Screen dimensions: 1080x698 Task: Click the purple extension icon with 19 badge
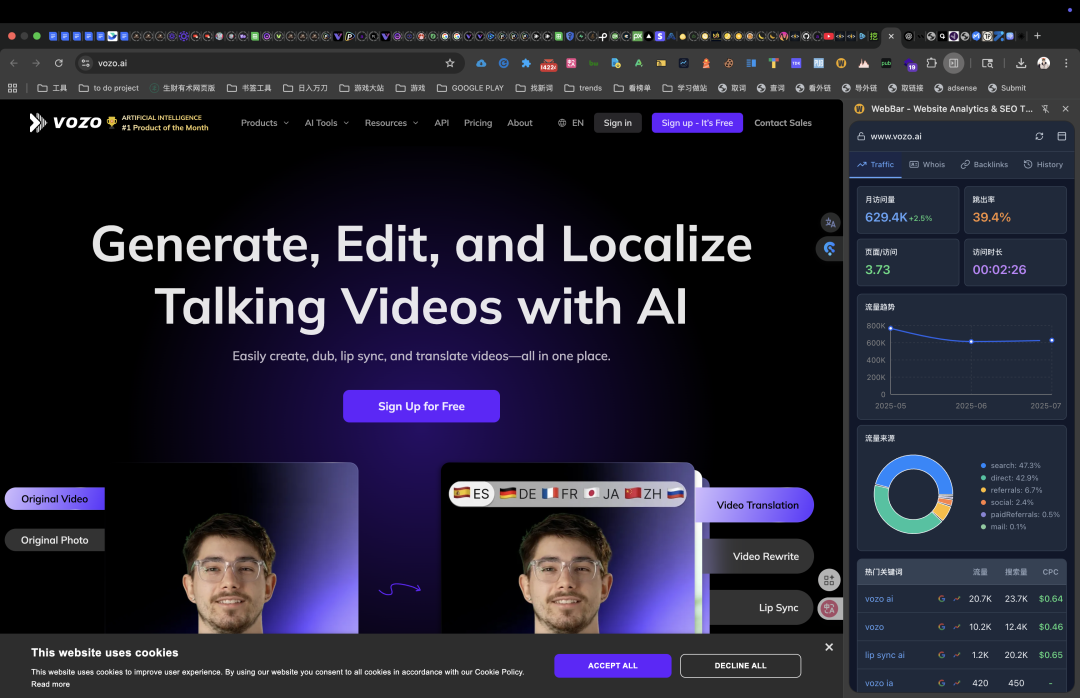[x=909, y=65]
